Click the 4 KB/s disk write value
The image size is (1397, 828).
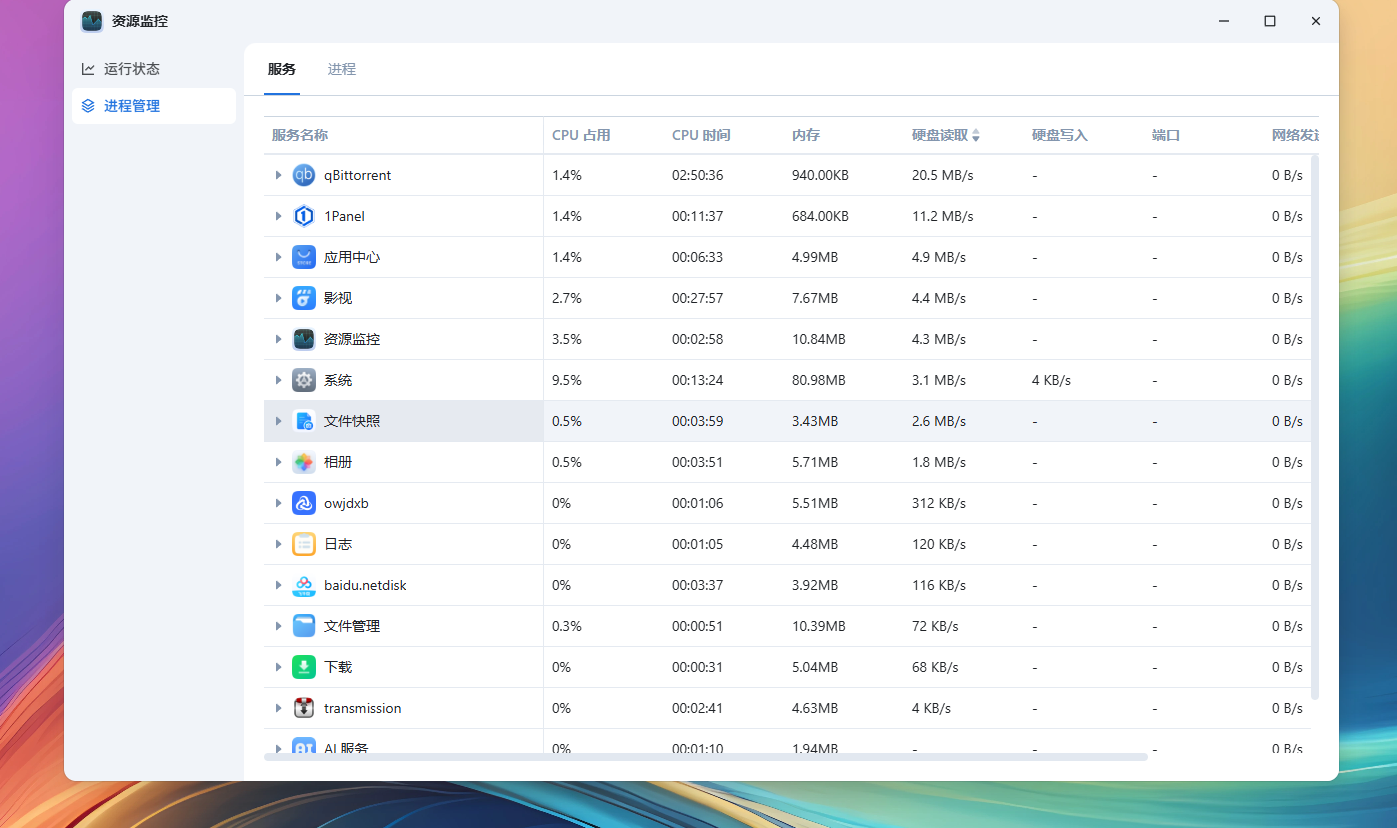[x=1052, y=380]
